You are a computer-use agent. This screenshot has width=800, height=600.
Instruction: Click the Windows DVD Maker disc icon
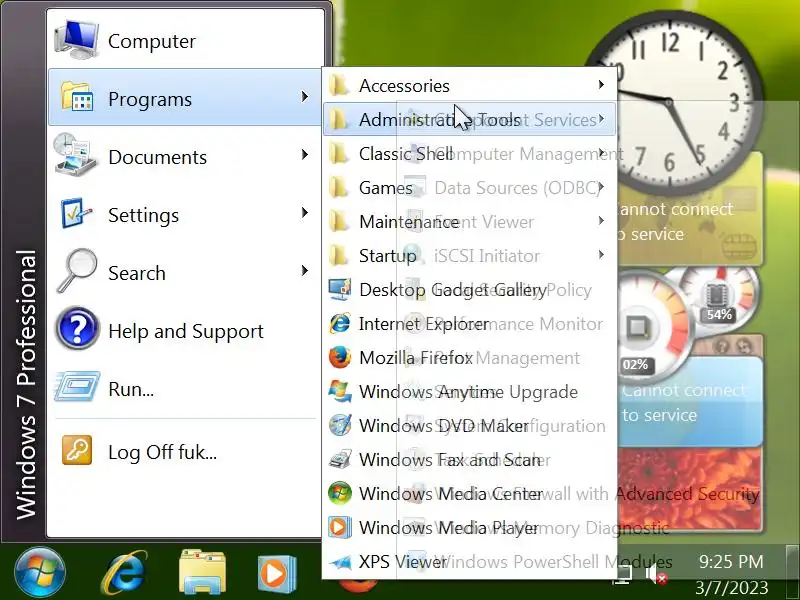pos(340,426)
